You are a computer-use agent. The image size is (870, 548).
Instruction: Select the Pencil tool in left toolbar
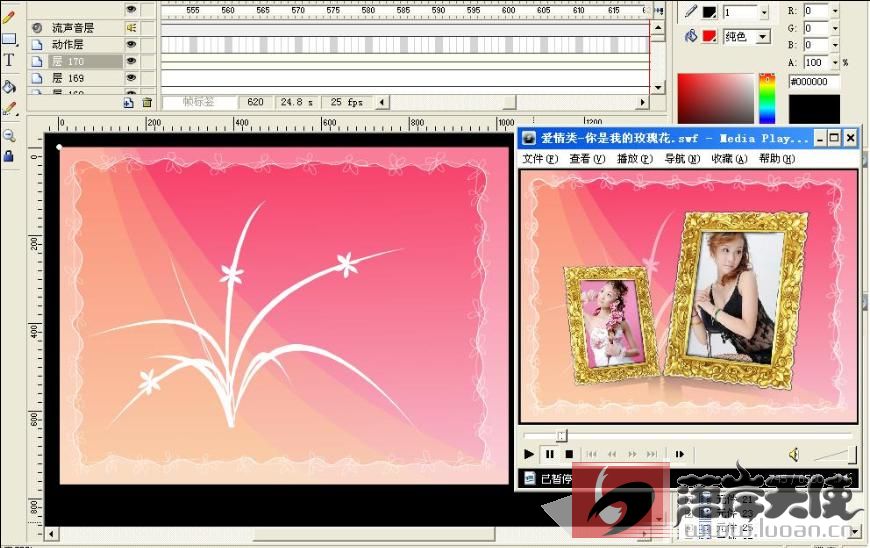(8, 18)
